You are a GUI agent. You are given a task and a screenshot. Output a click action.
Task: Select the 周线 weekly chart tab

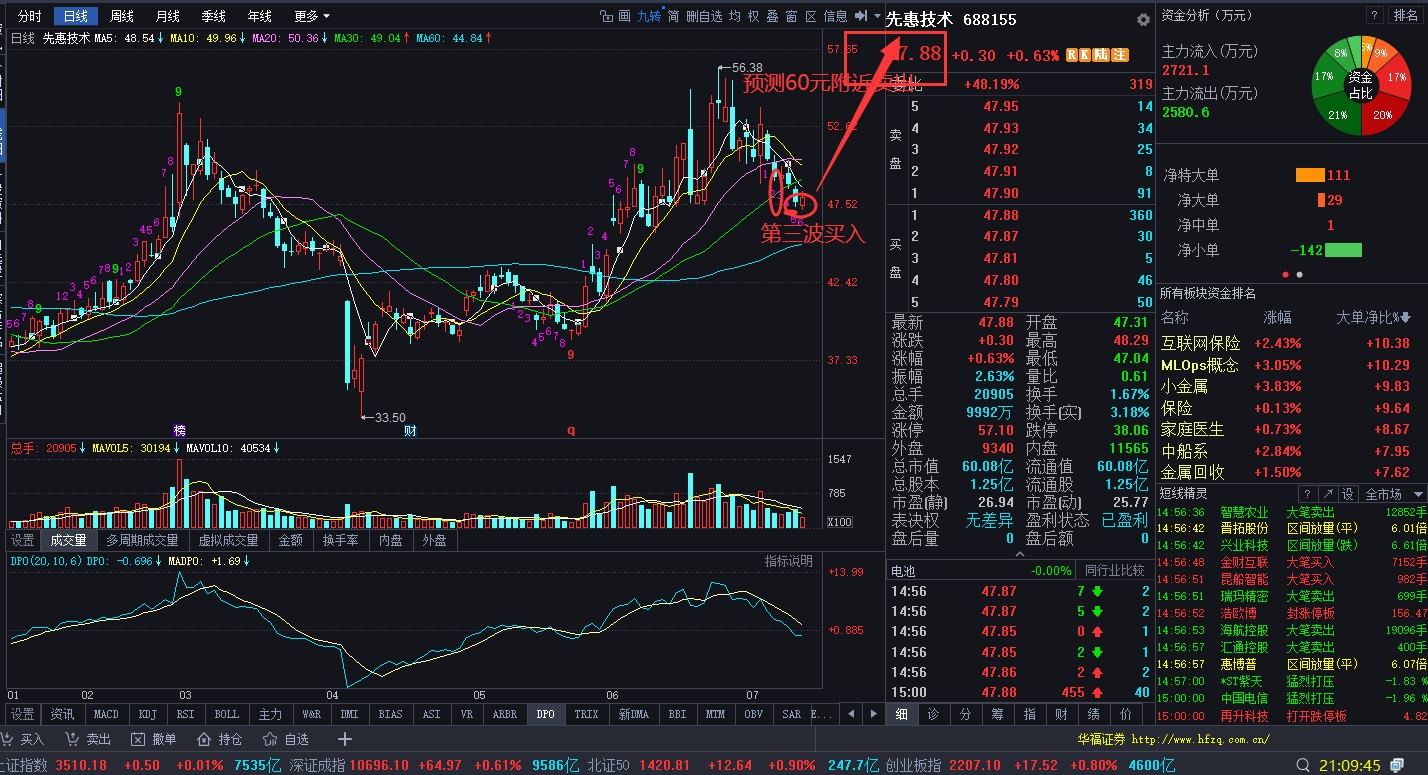coord(121,16)
